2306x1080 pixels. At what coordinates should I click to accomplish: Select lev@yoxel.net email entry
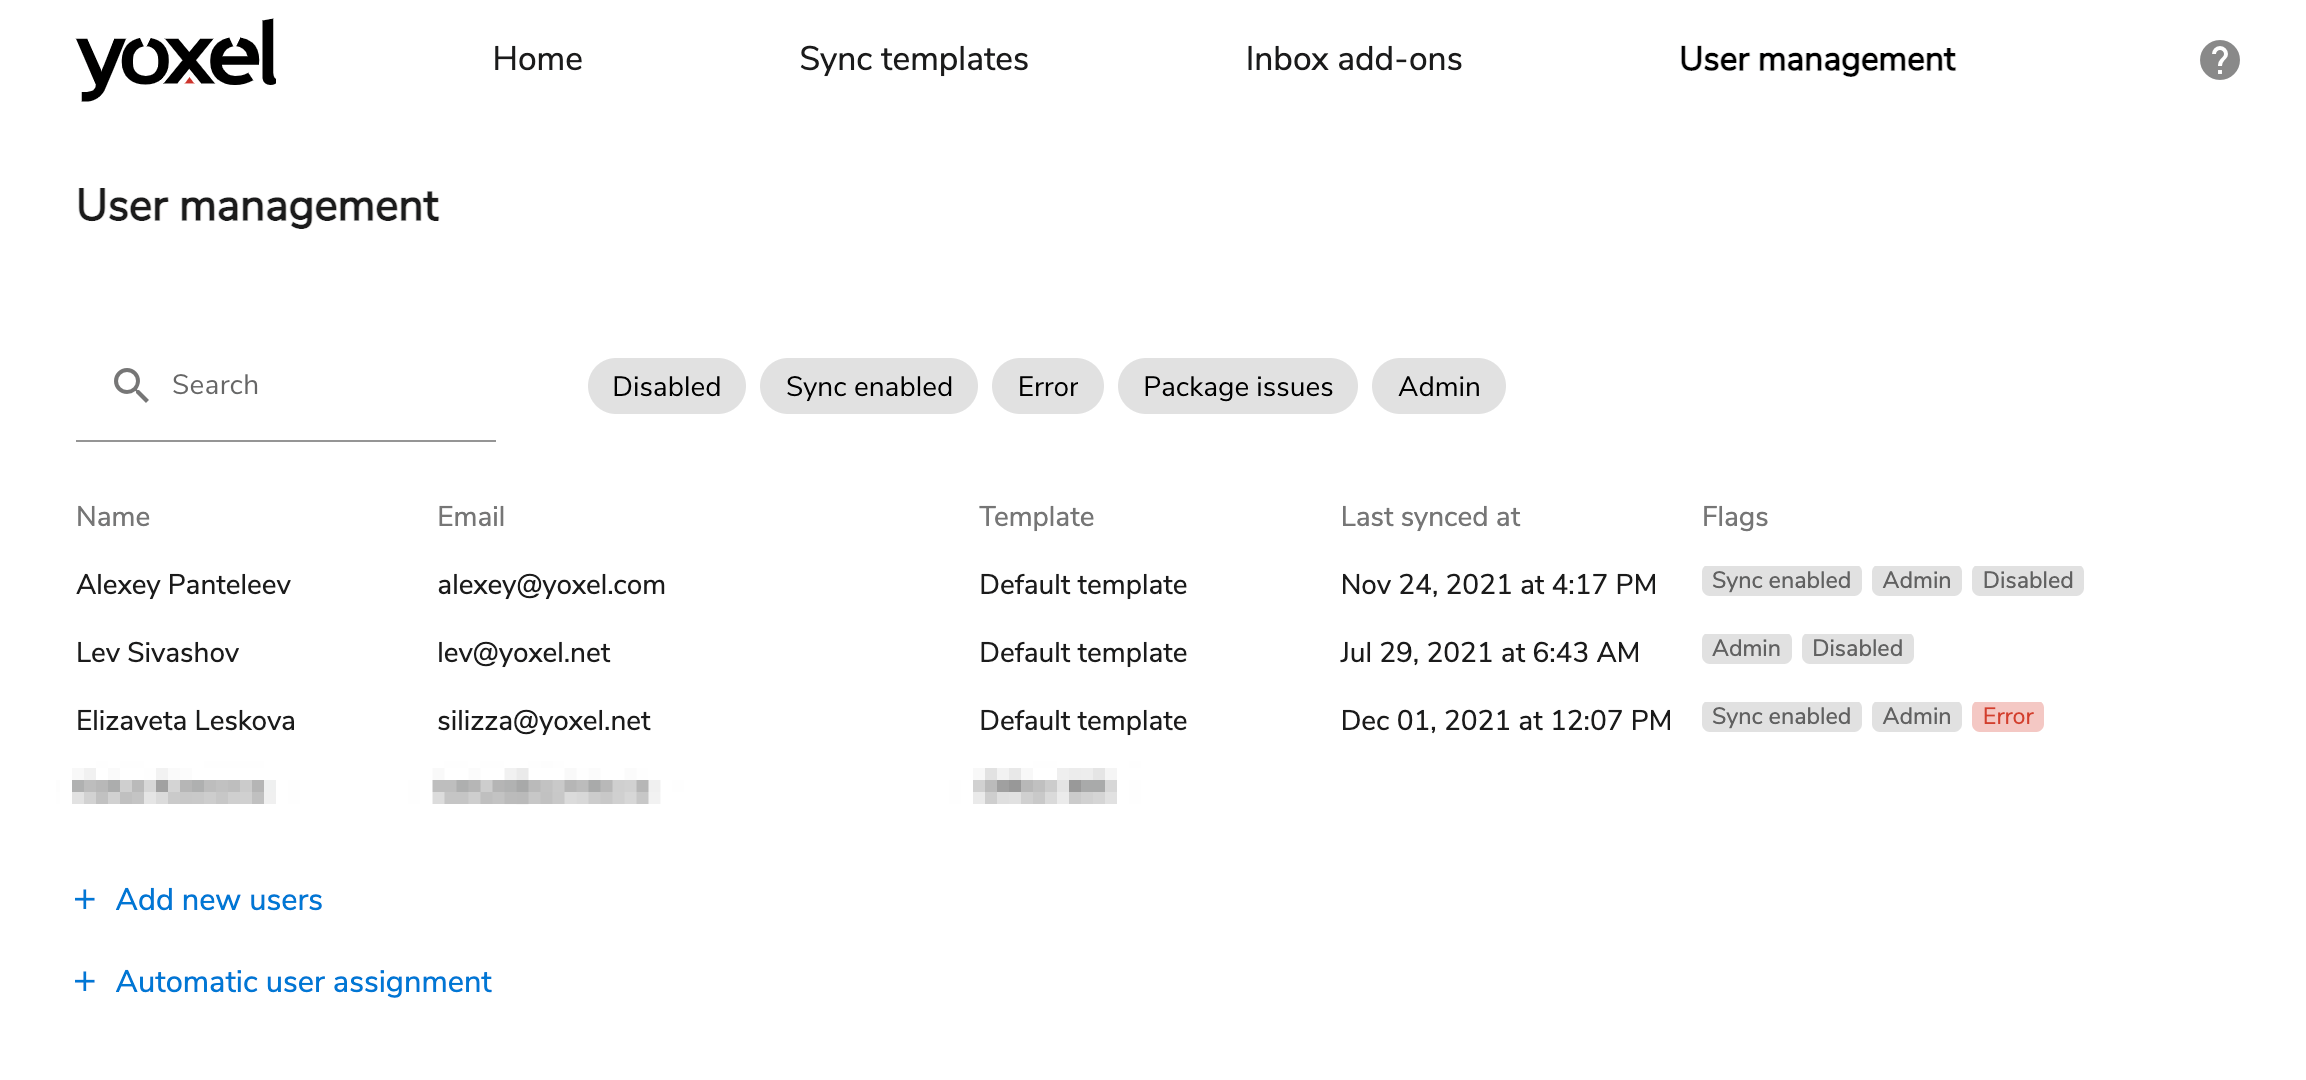pyautogui.click(x=523, y=653)
